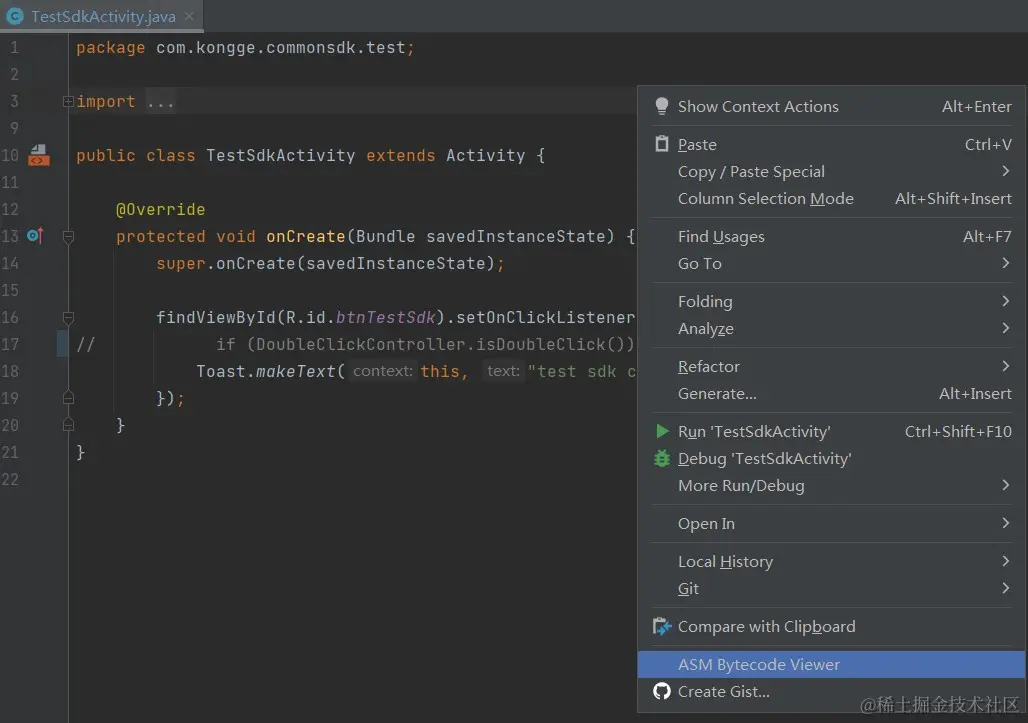This screenshot has height=723, width=1028.
Task: Toggle Column Selection Mode
Action: (x=831, y=199)
